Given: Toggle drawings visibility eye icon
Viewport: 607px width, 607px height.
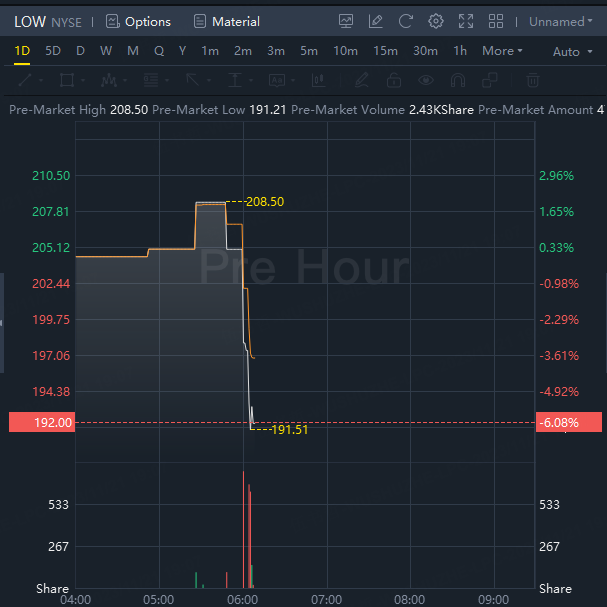Looking at the screenshot, I should pos(426,81).
